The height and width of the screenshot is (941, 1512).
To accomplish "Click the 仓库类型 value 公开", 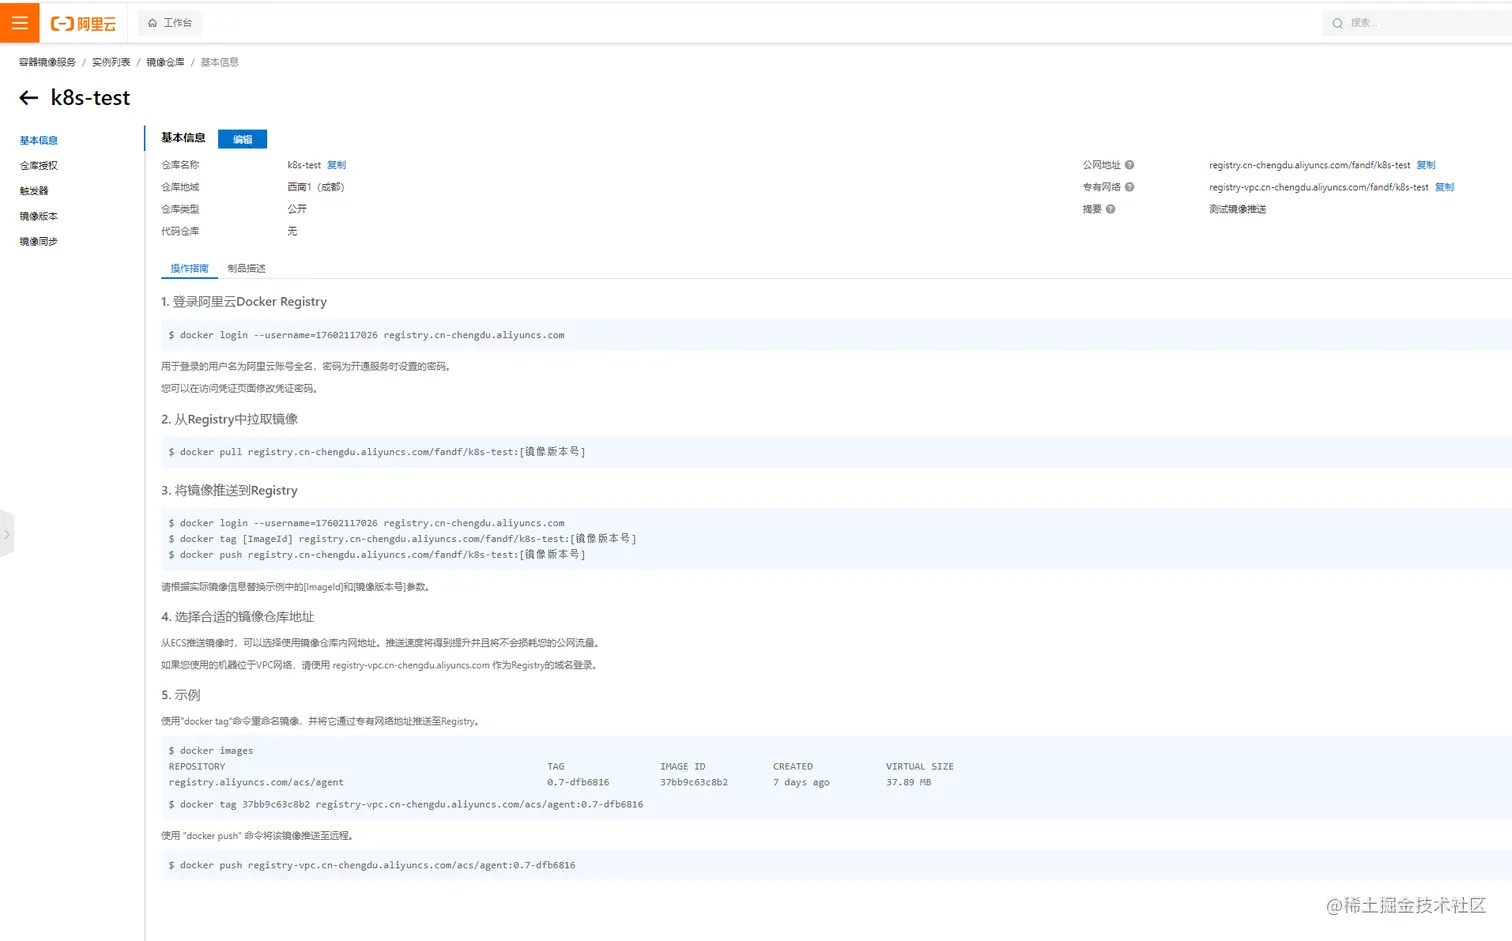I will point(297,209).
